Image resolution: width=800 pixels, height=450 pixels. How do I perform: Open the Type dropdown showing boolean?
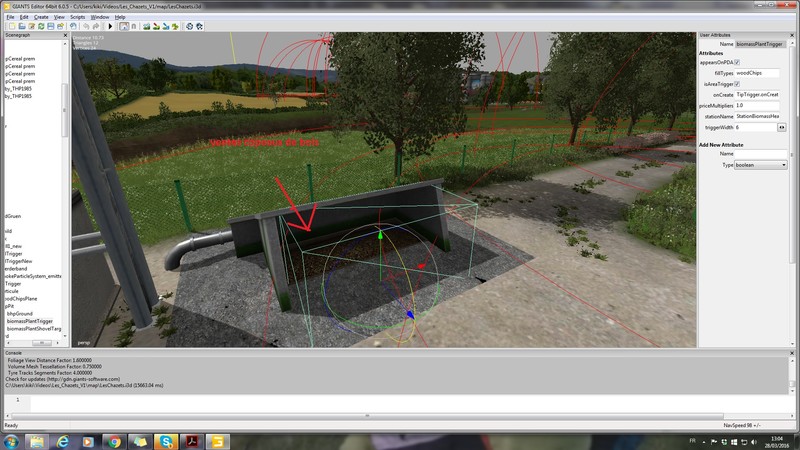click(761, 164)
